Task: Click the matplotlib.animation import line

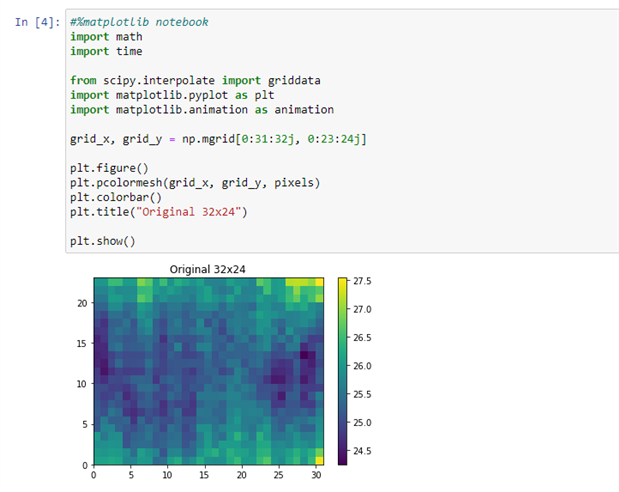Action: pyautogui.click(x=202, y=110)
